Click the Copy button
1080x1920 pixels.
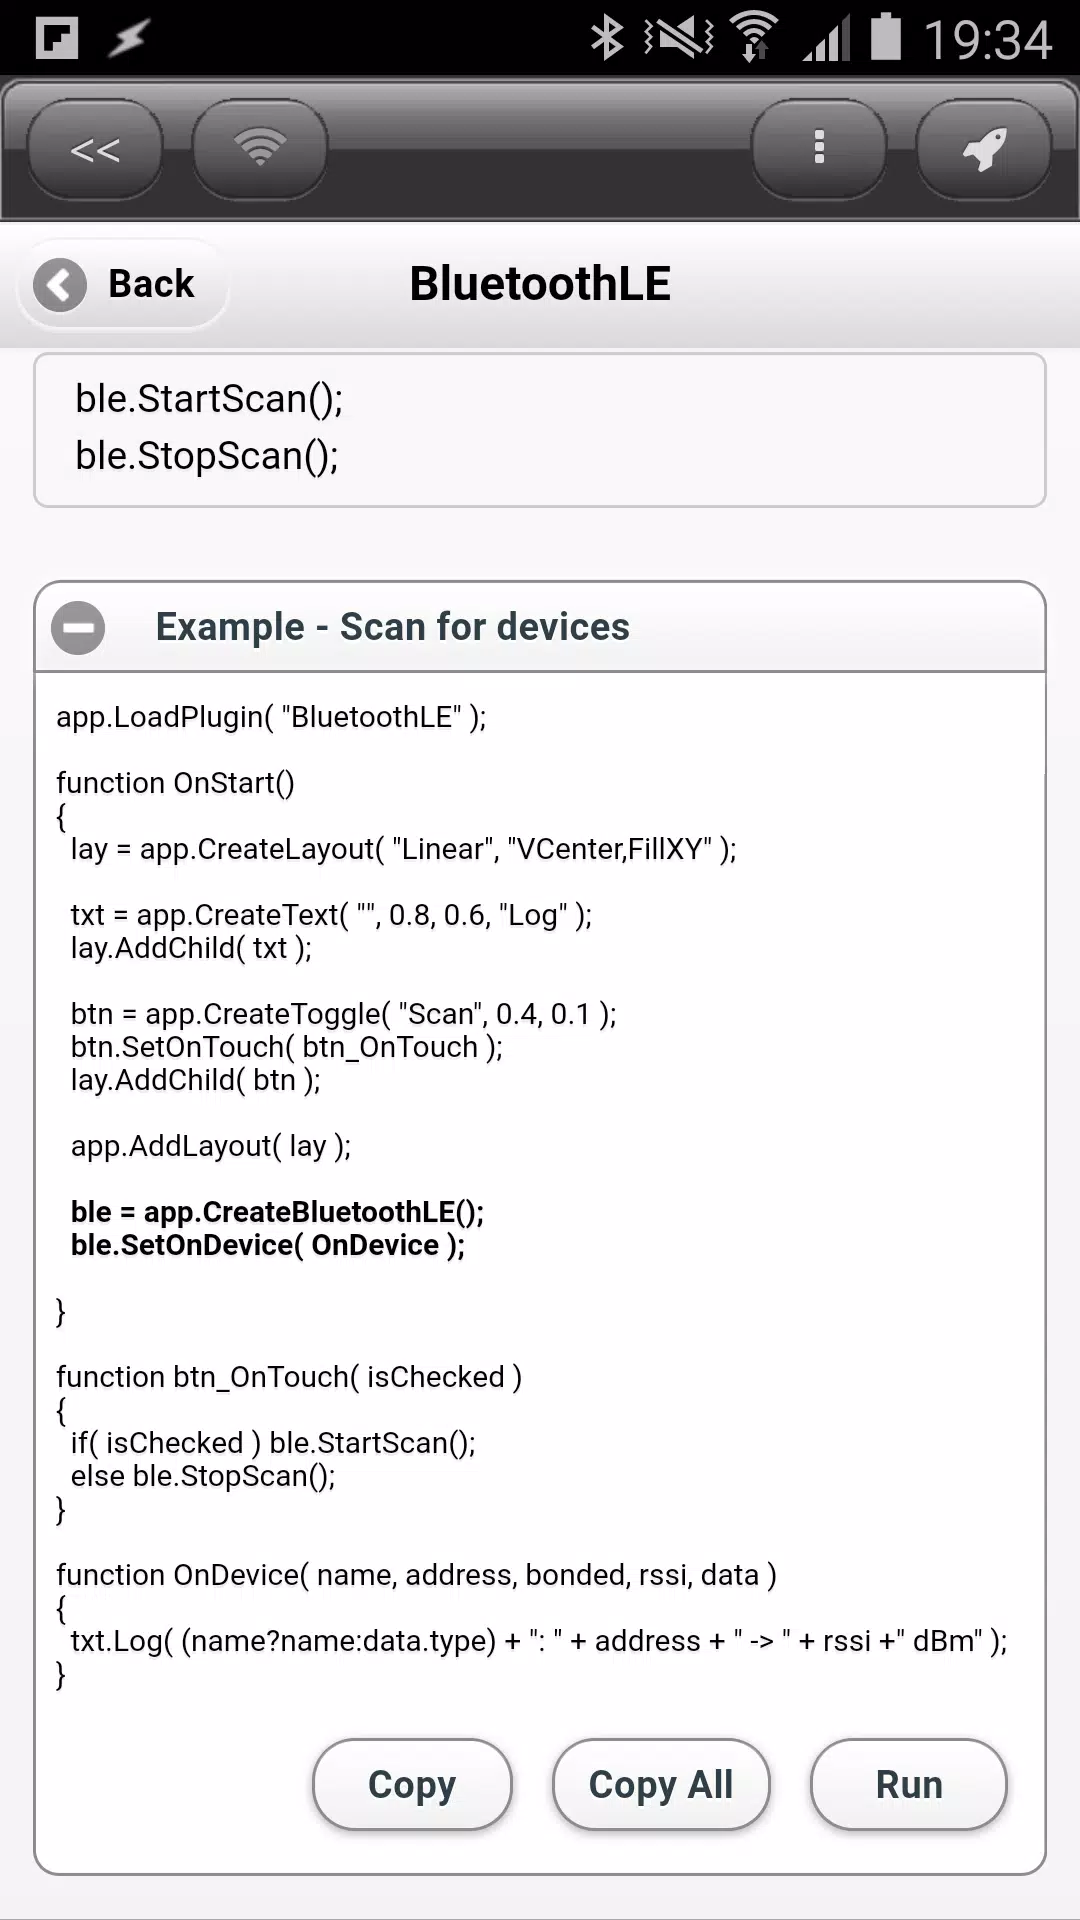412,1785
